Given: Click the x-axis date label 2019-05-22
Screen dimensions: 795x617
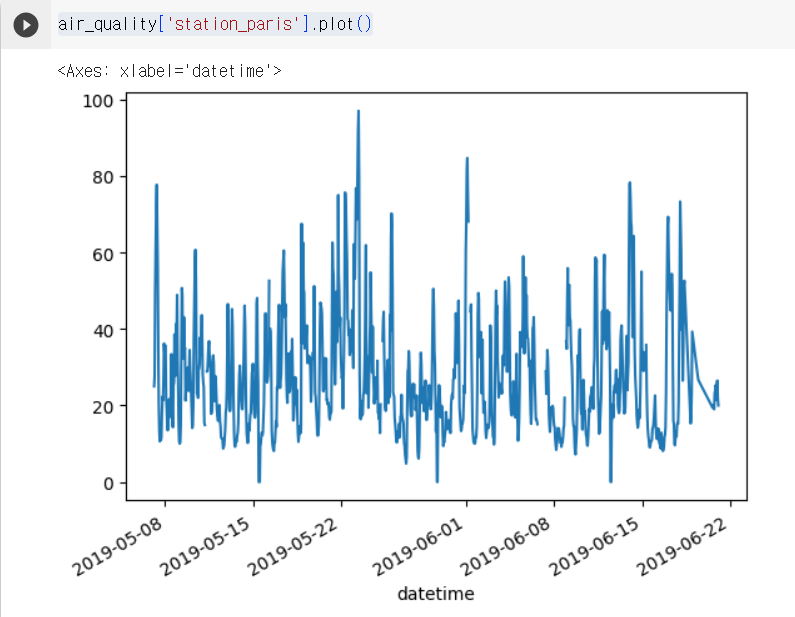Looking at the screenshot, I should (x=293, y=547).
